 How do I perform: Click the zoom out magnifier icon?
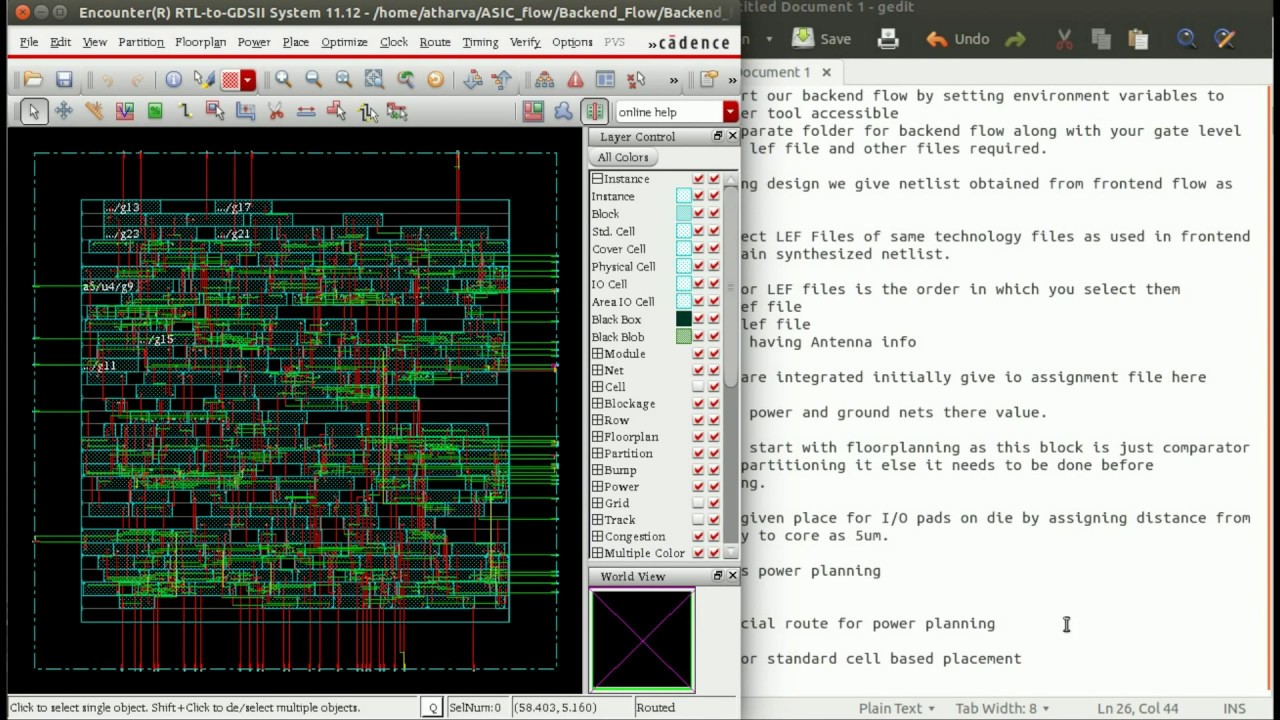313,80
